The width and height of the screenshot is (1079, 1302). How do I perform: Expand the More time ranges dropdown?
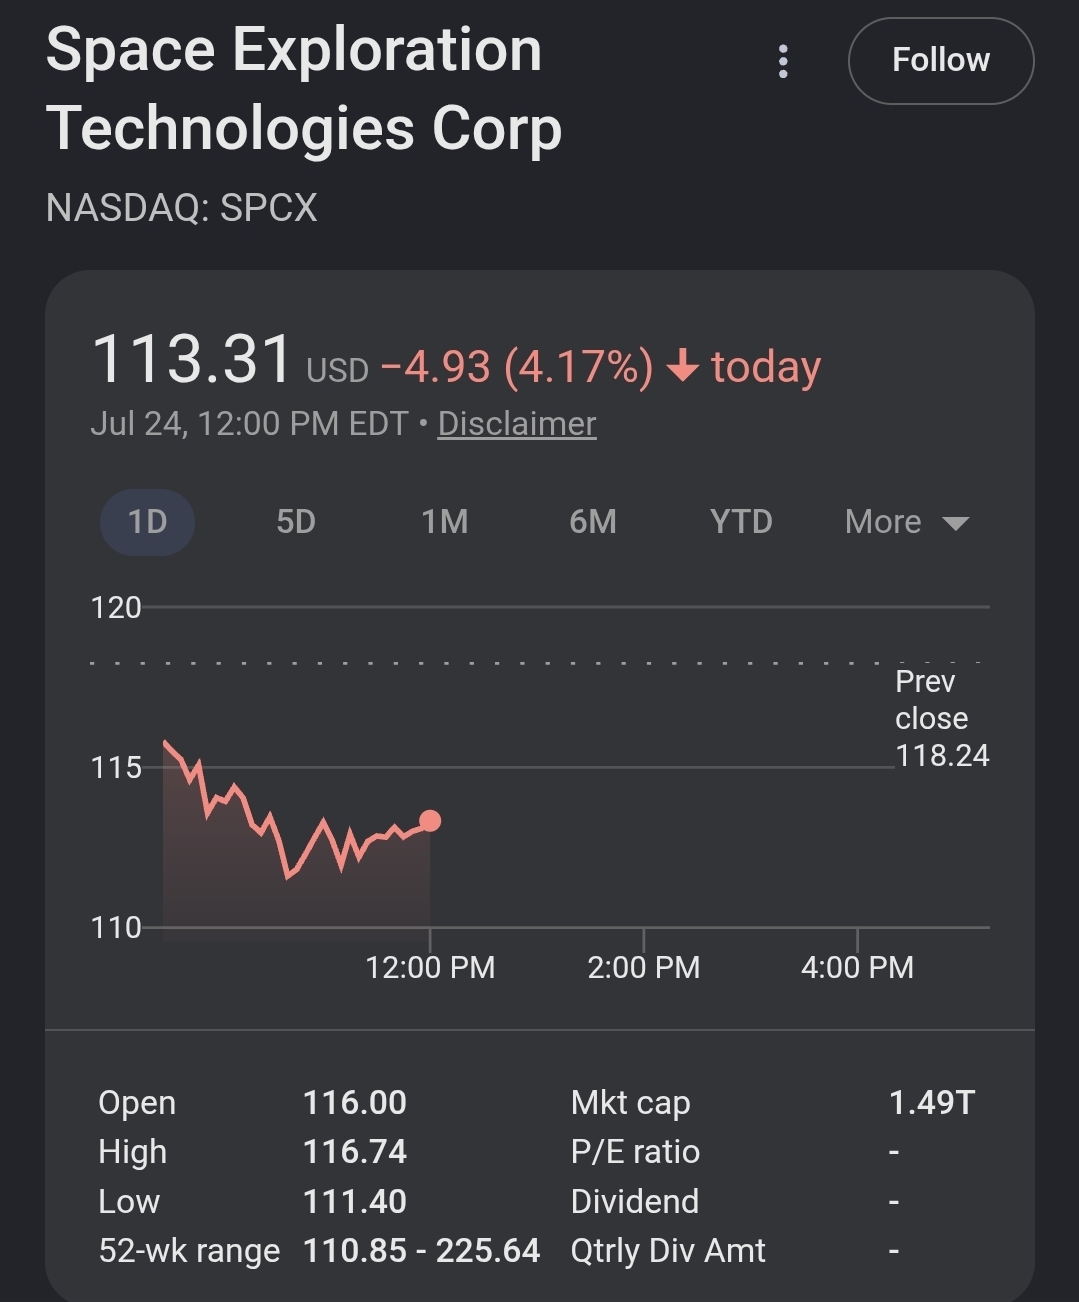(x=906, y=522)
